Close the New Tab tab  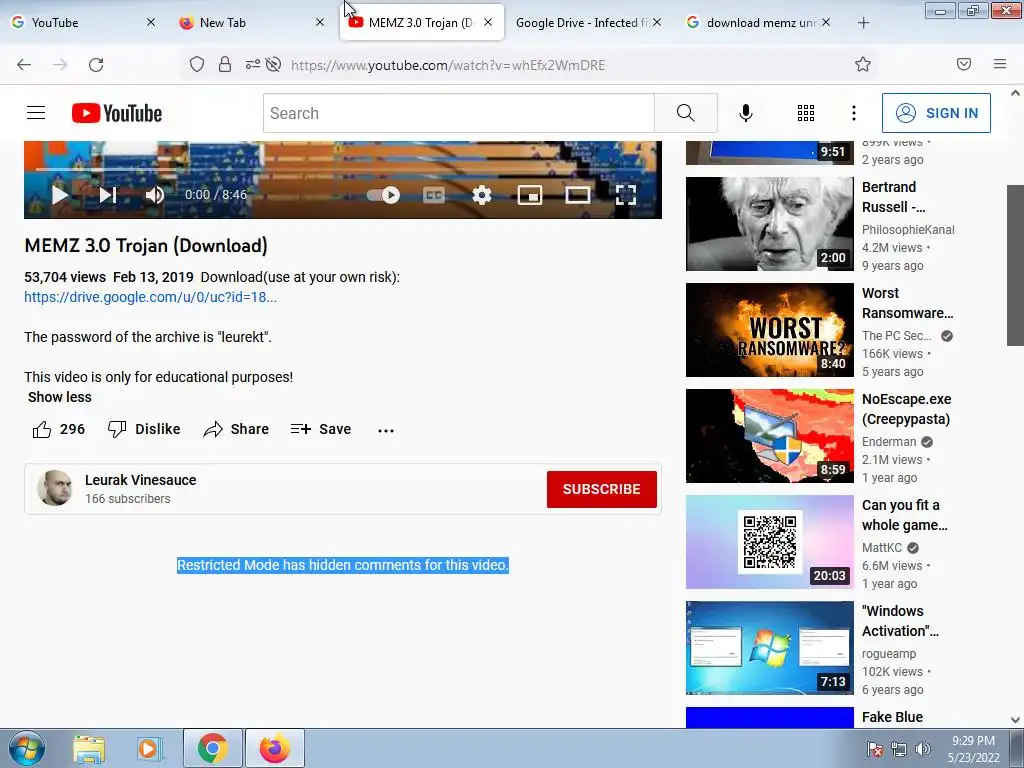pyautogui.click(x=319, y=22)
